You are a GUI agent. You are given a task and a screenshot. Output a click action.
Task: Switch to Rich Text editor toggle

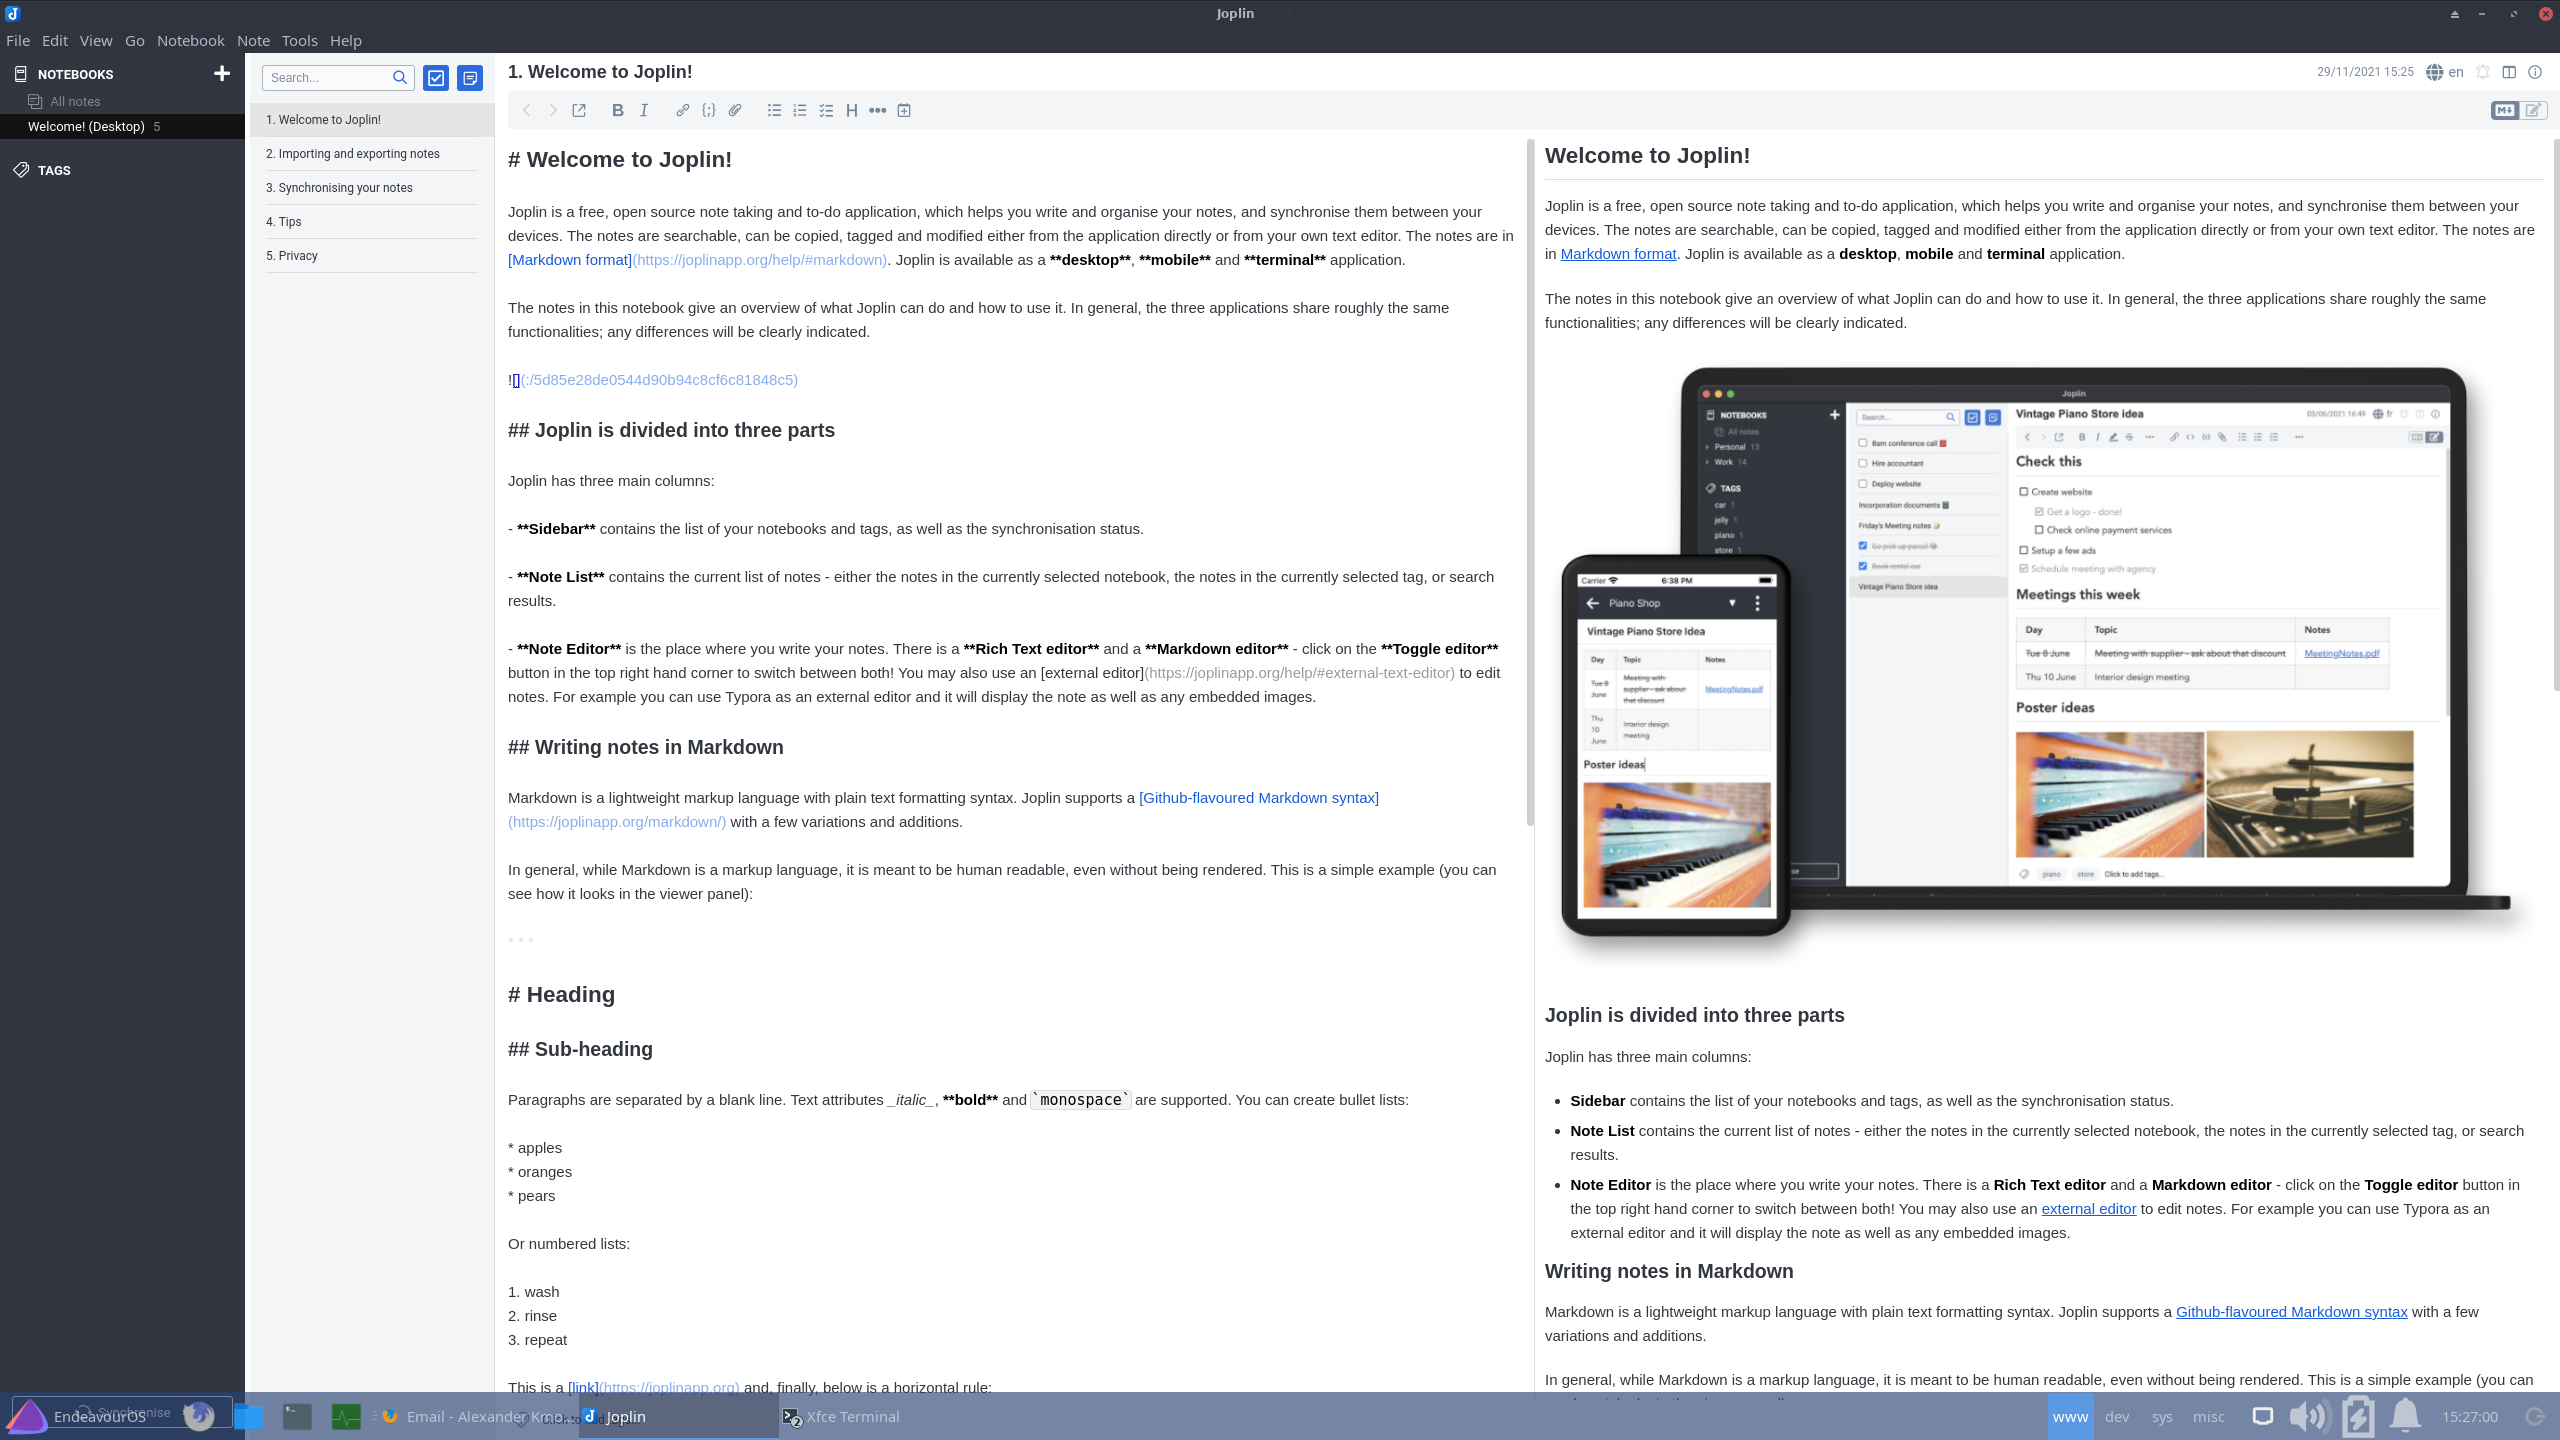point(2533,110)
